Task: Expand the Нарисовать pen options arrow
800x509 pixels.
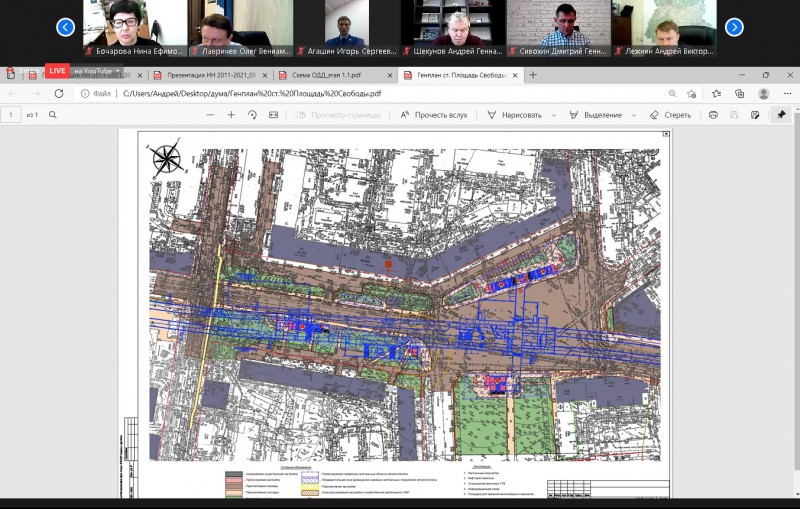Action: [x=554, y=115]
